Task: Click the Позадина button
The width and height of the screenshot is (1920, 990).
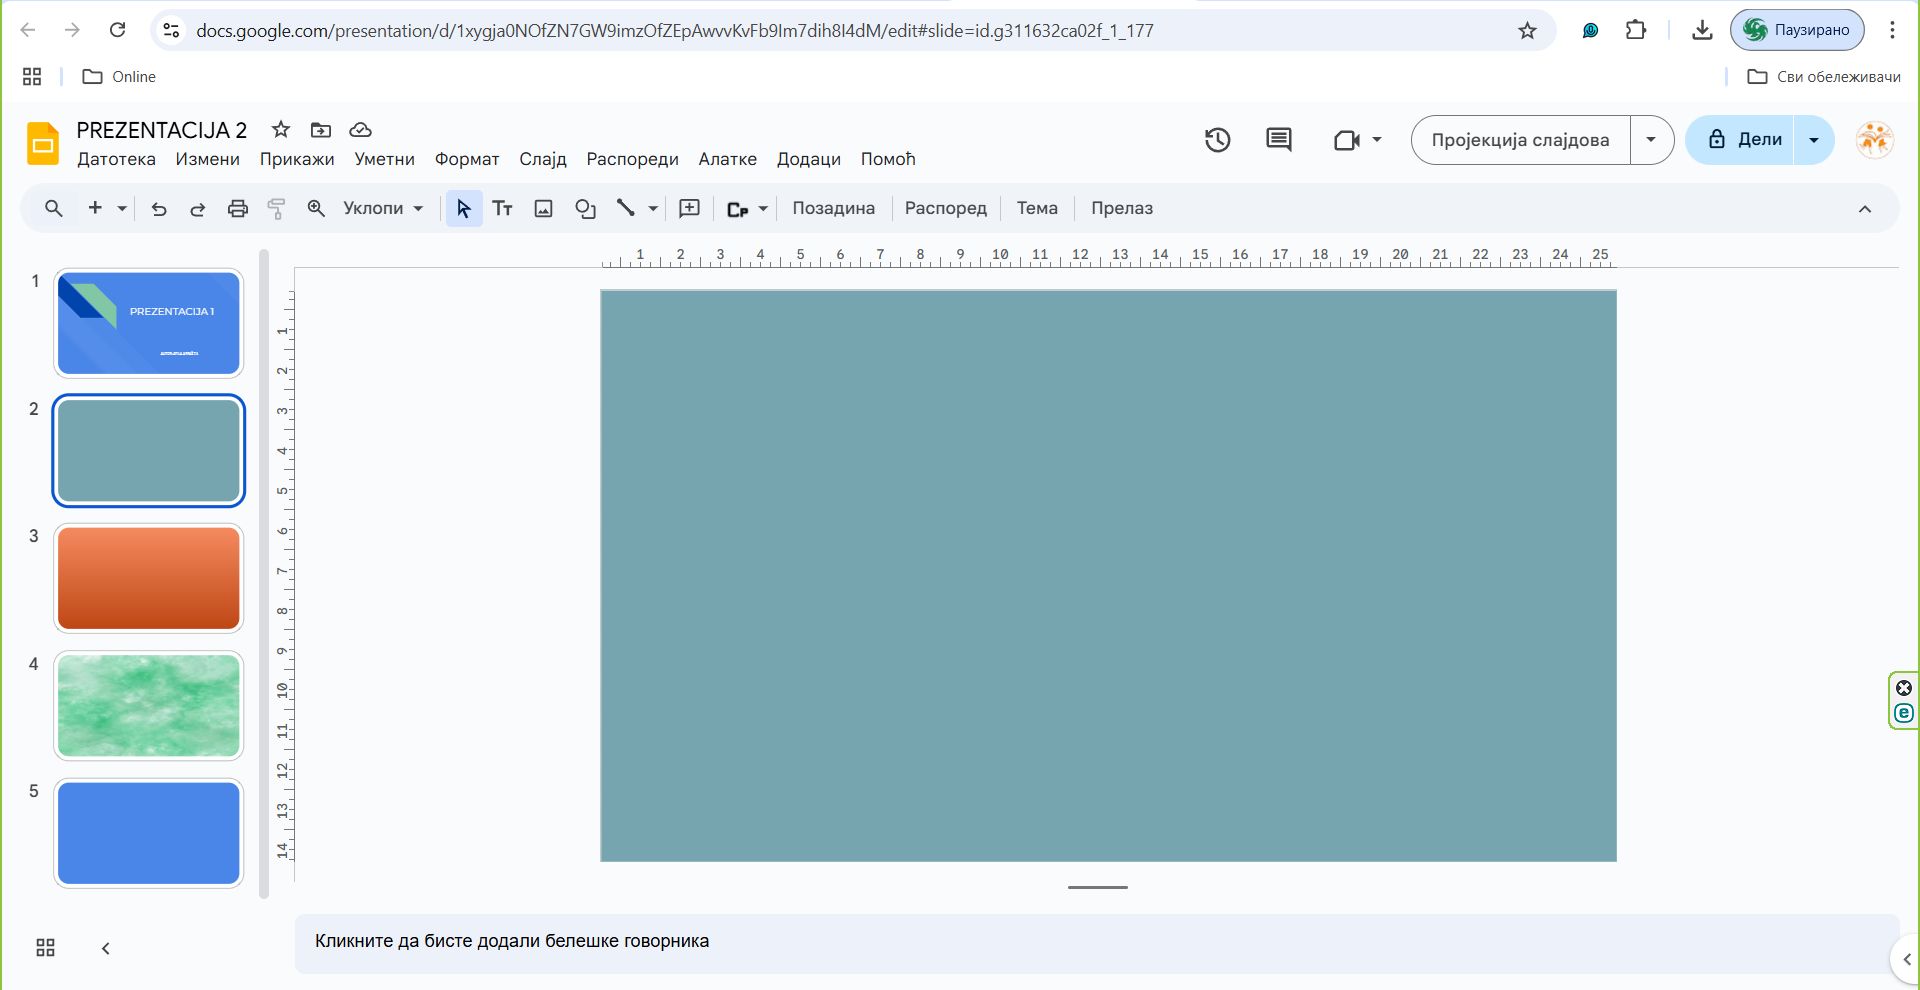Action: [x=833, y=209]
